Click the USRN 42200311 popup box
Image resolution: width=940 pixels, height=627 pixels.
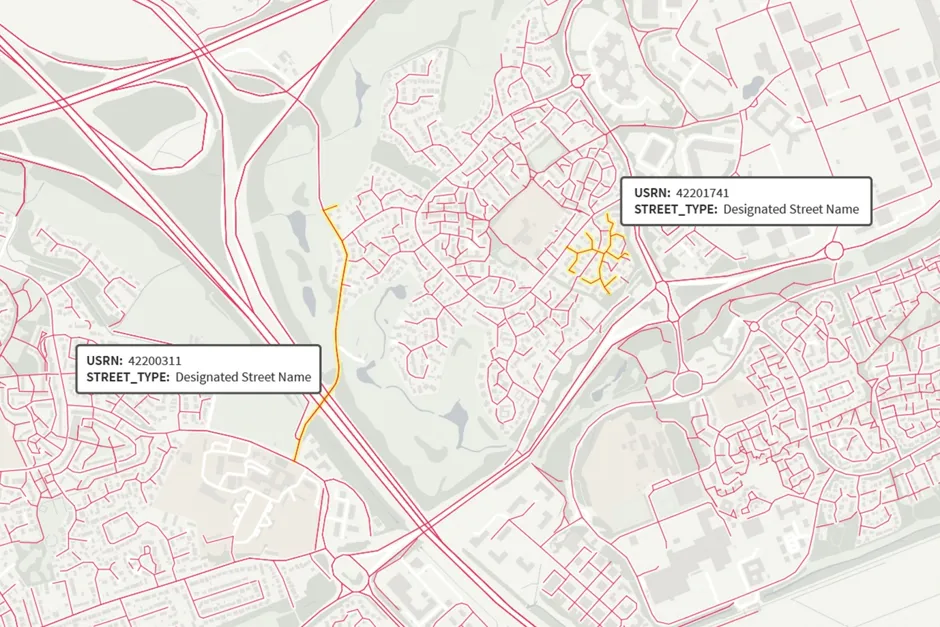pos(198,369)
